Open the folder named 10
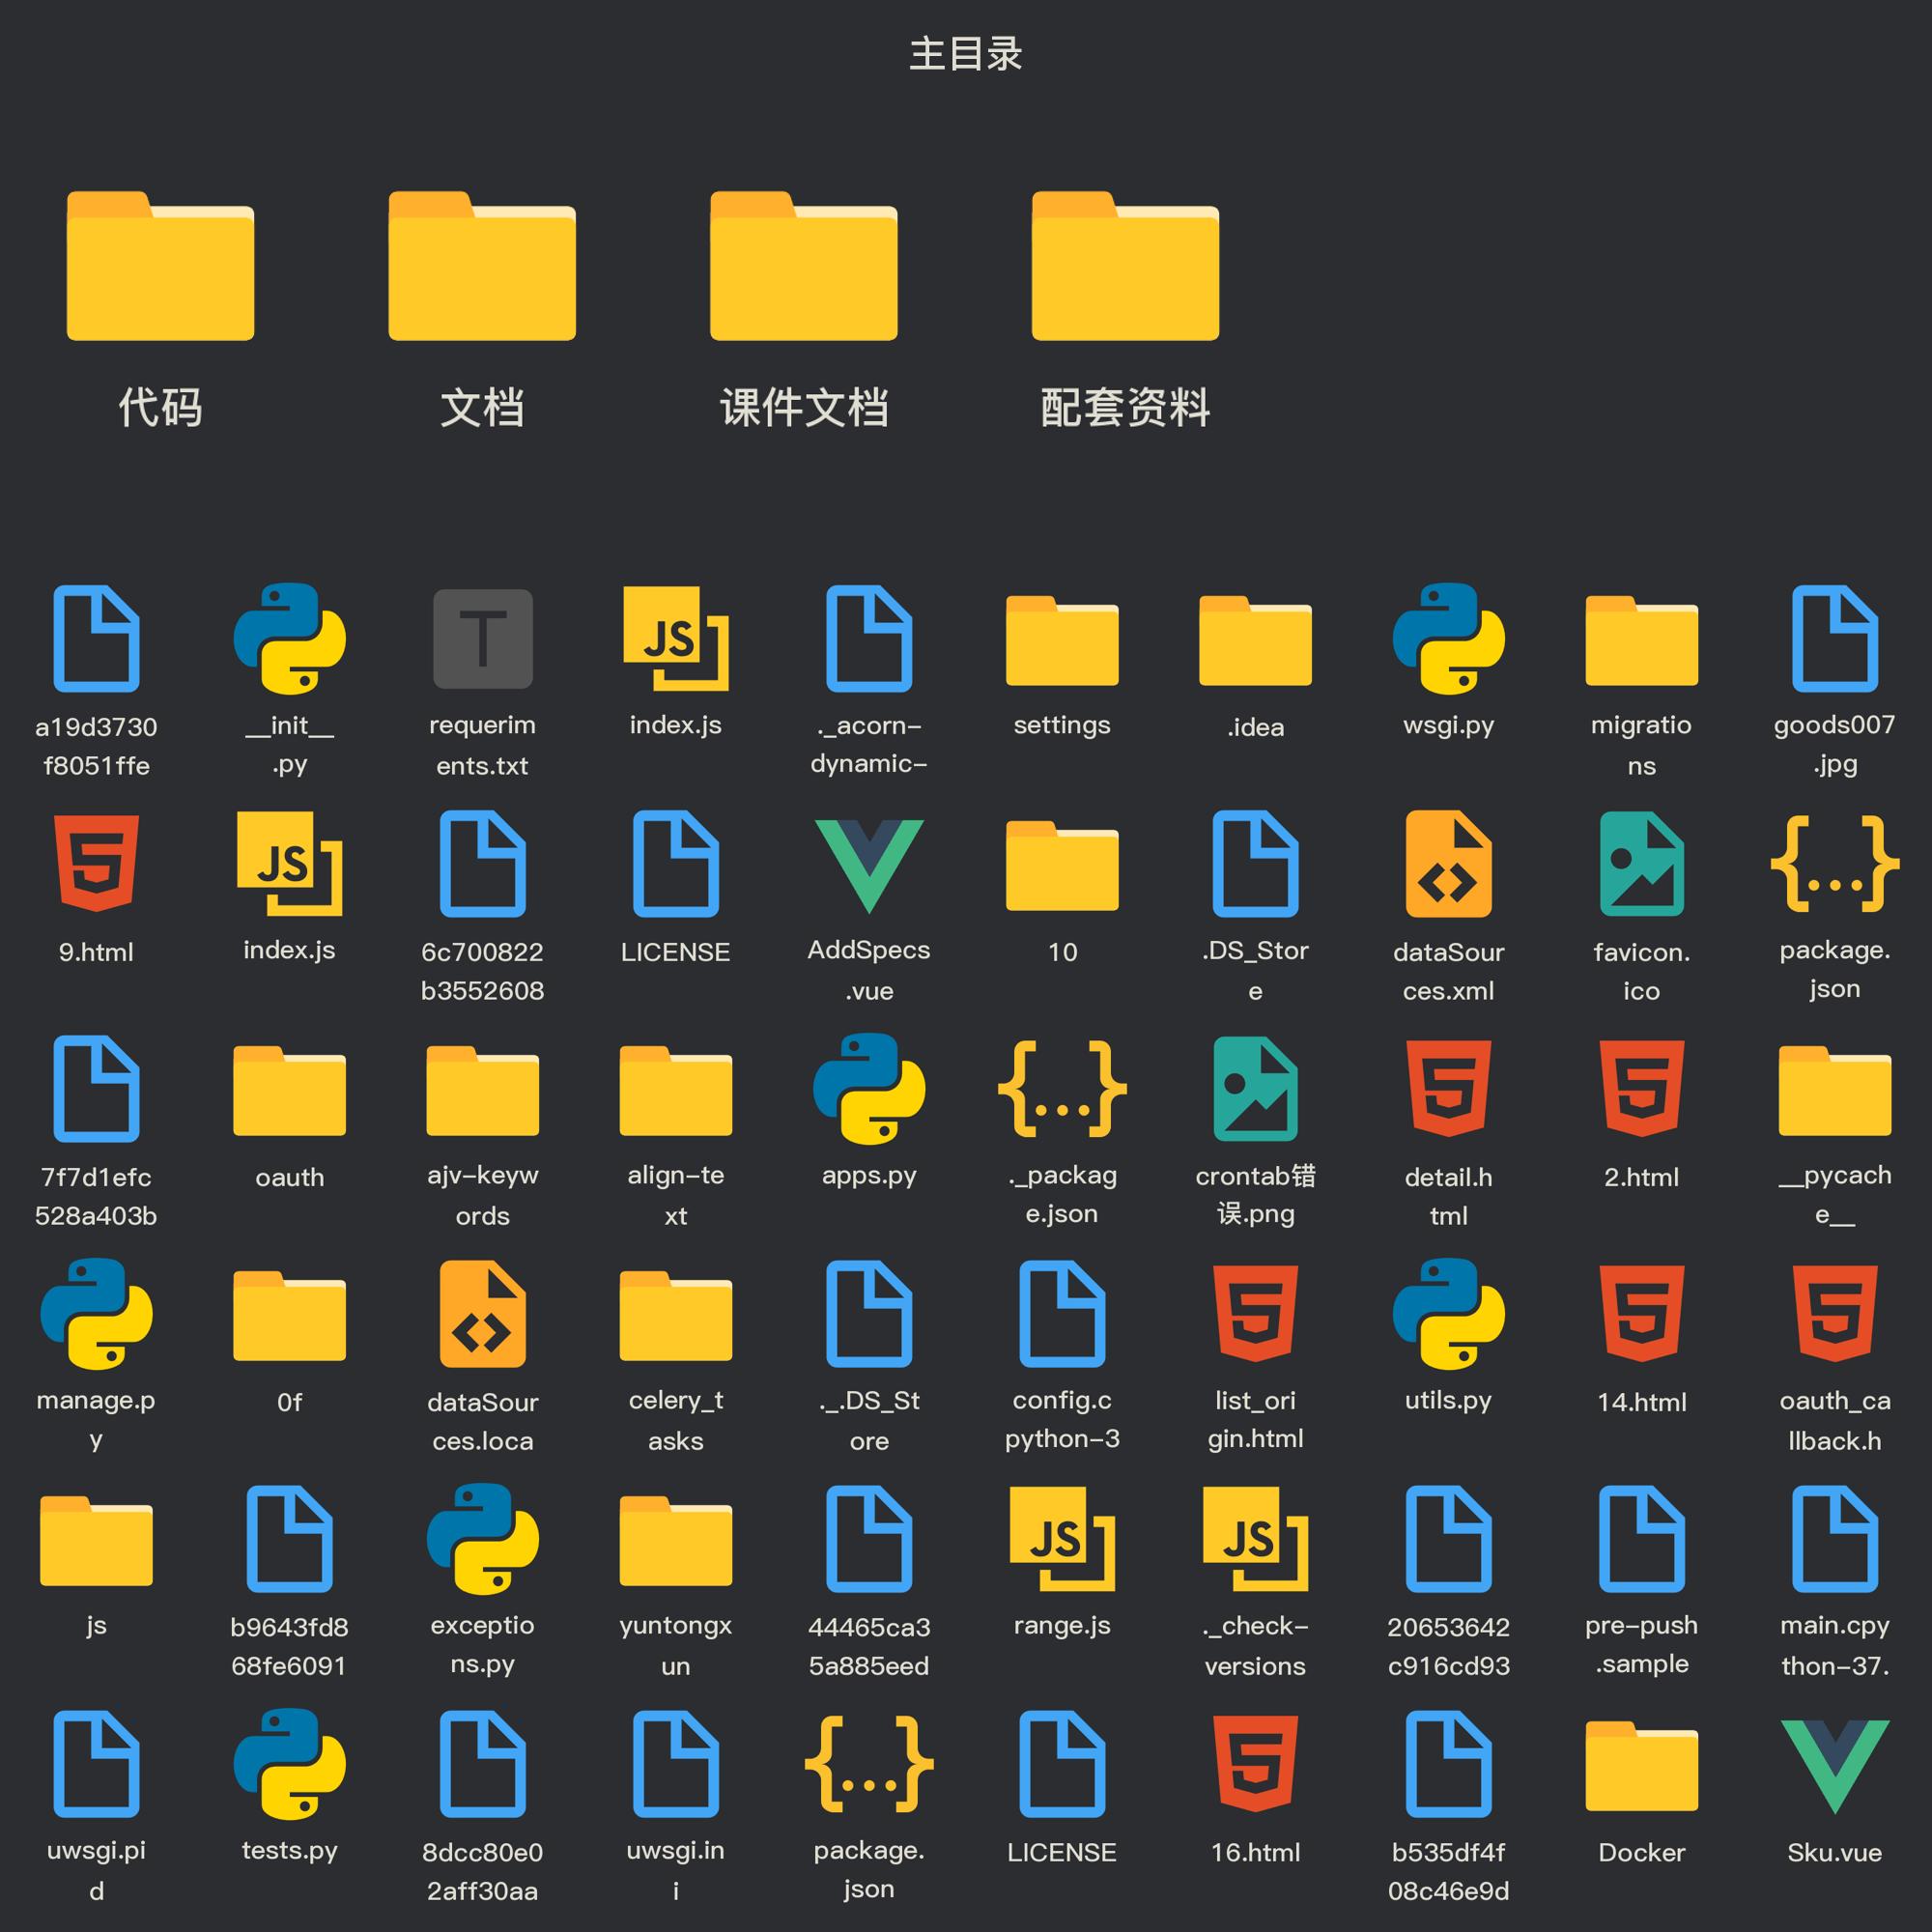Image resolution: width=1932 pixels, height=1932 pixels. click(1062, 865)
